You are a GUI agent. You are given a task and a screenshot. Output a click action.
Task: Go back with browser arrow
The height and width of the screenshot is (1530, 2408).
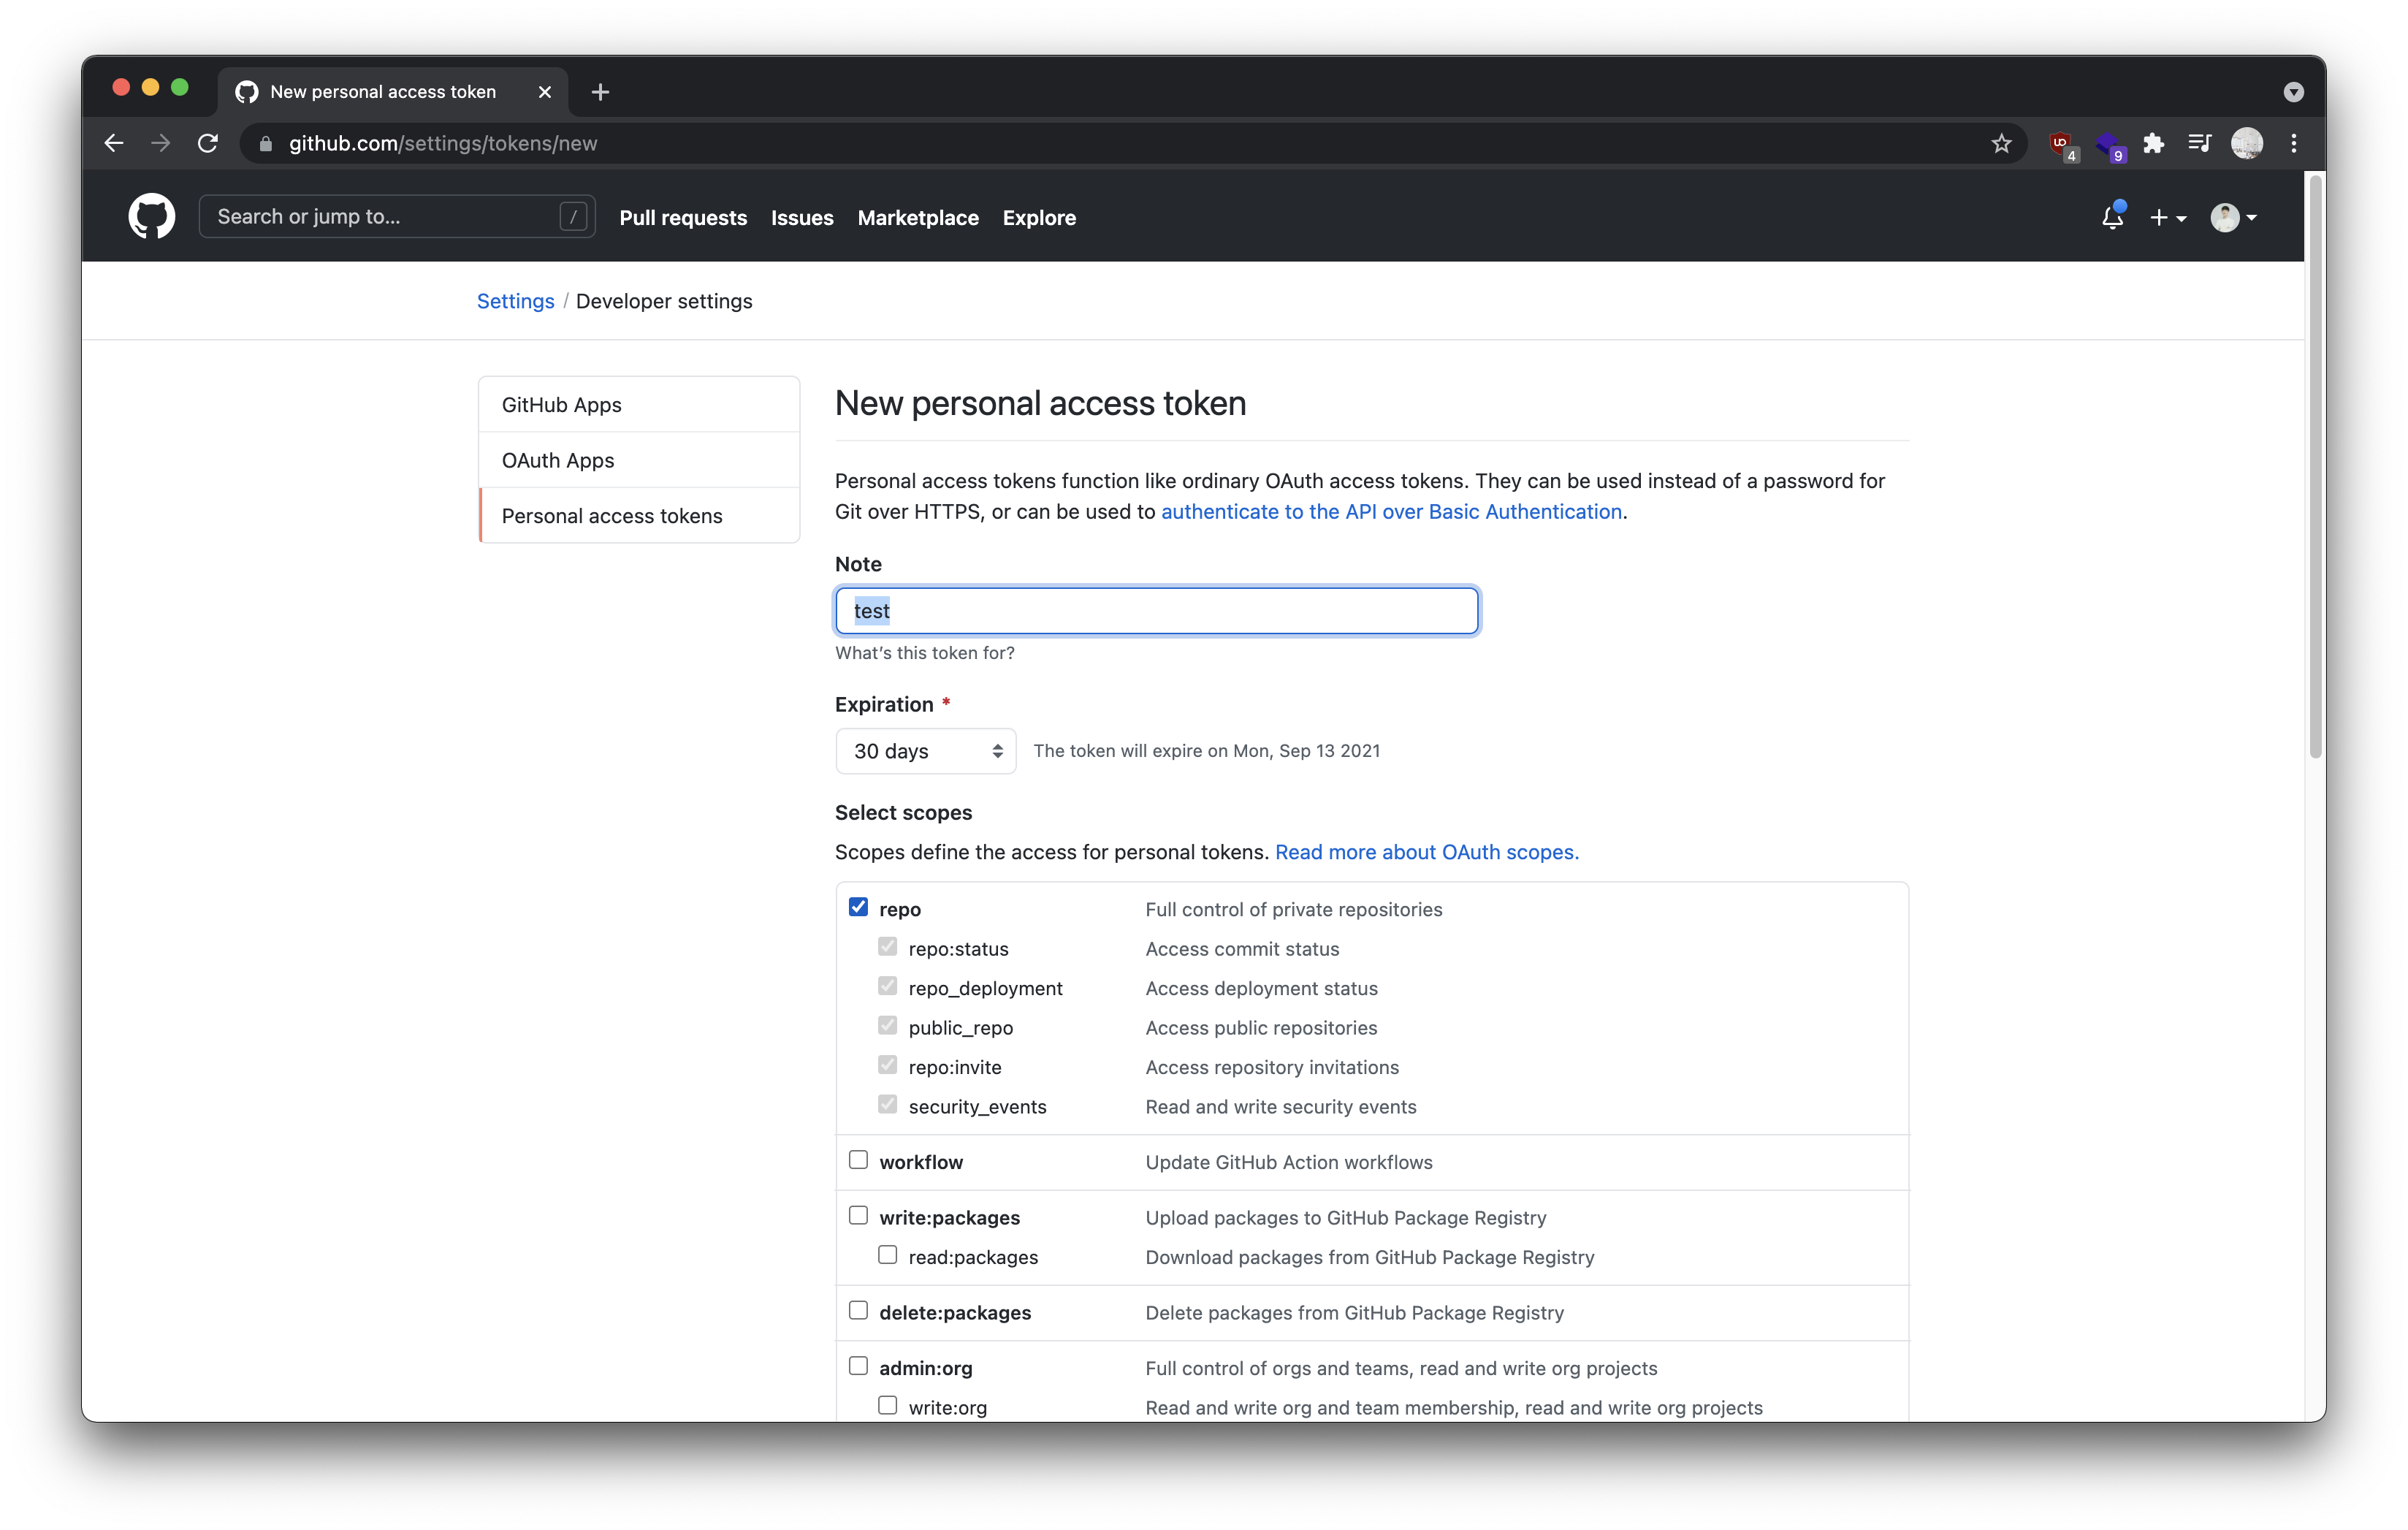click(114, 144)
